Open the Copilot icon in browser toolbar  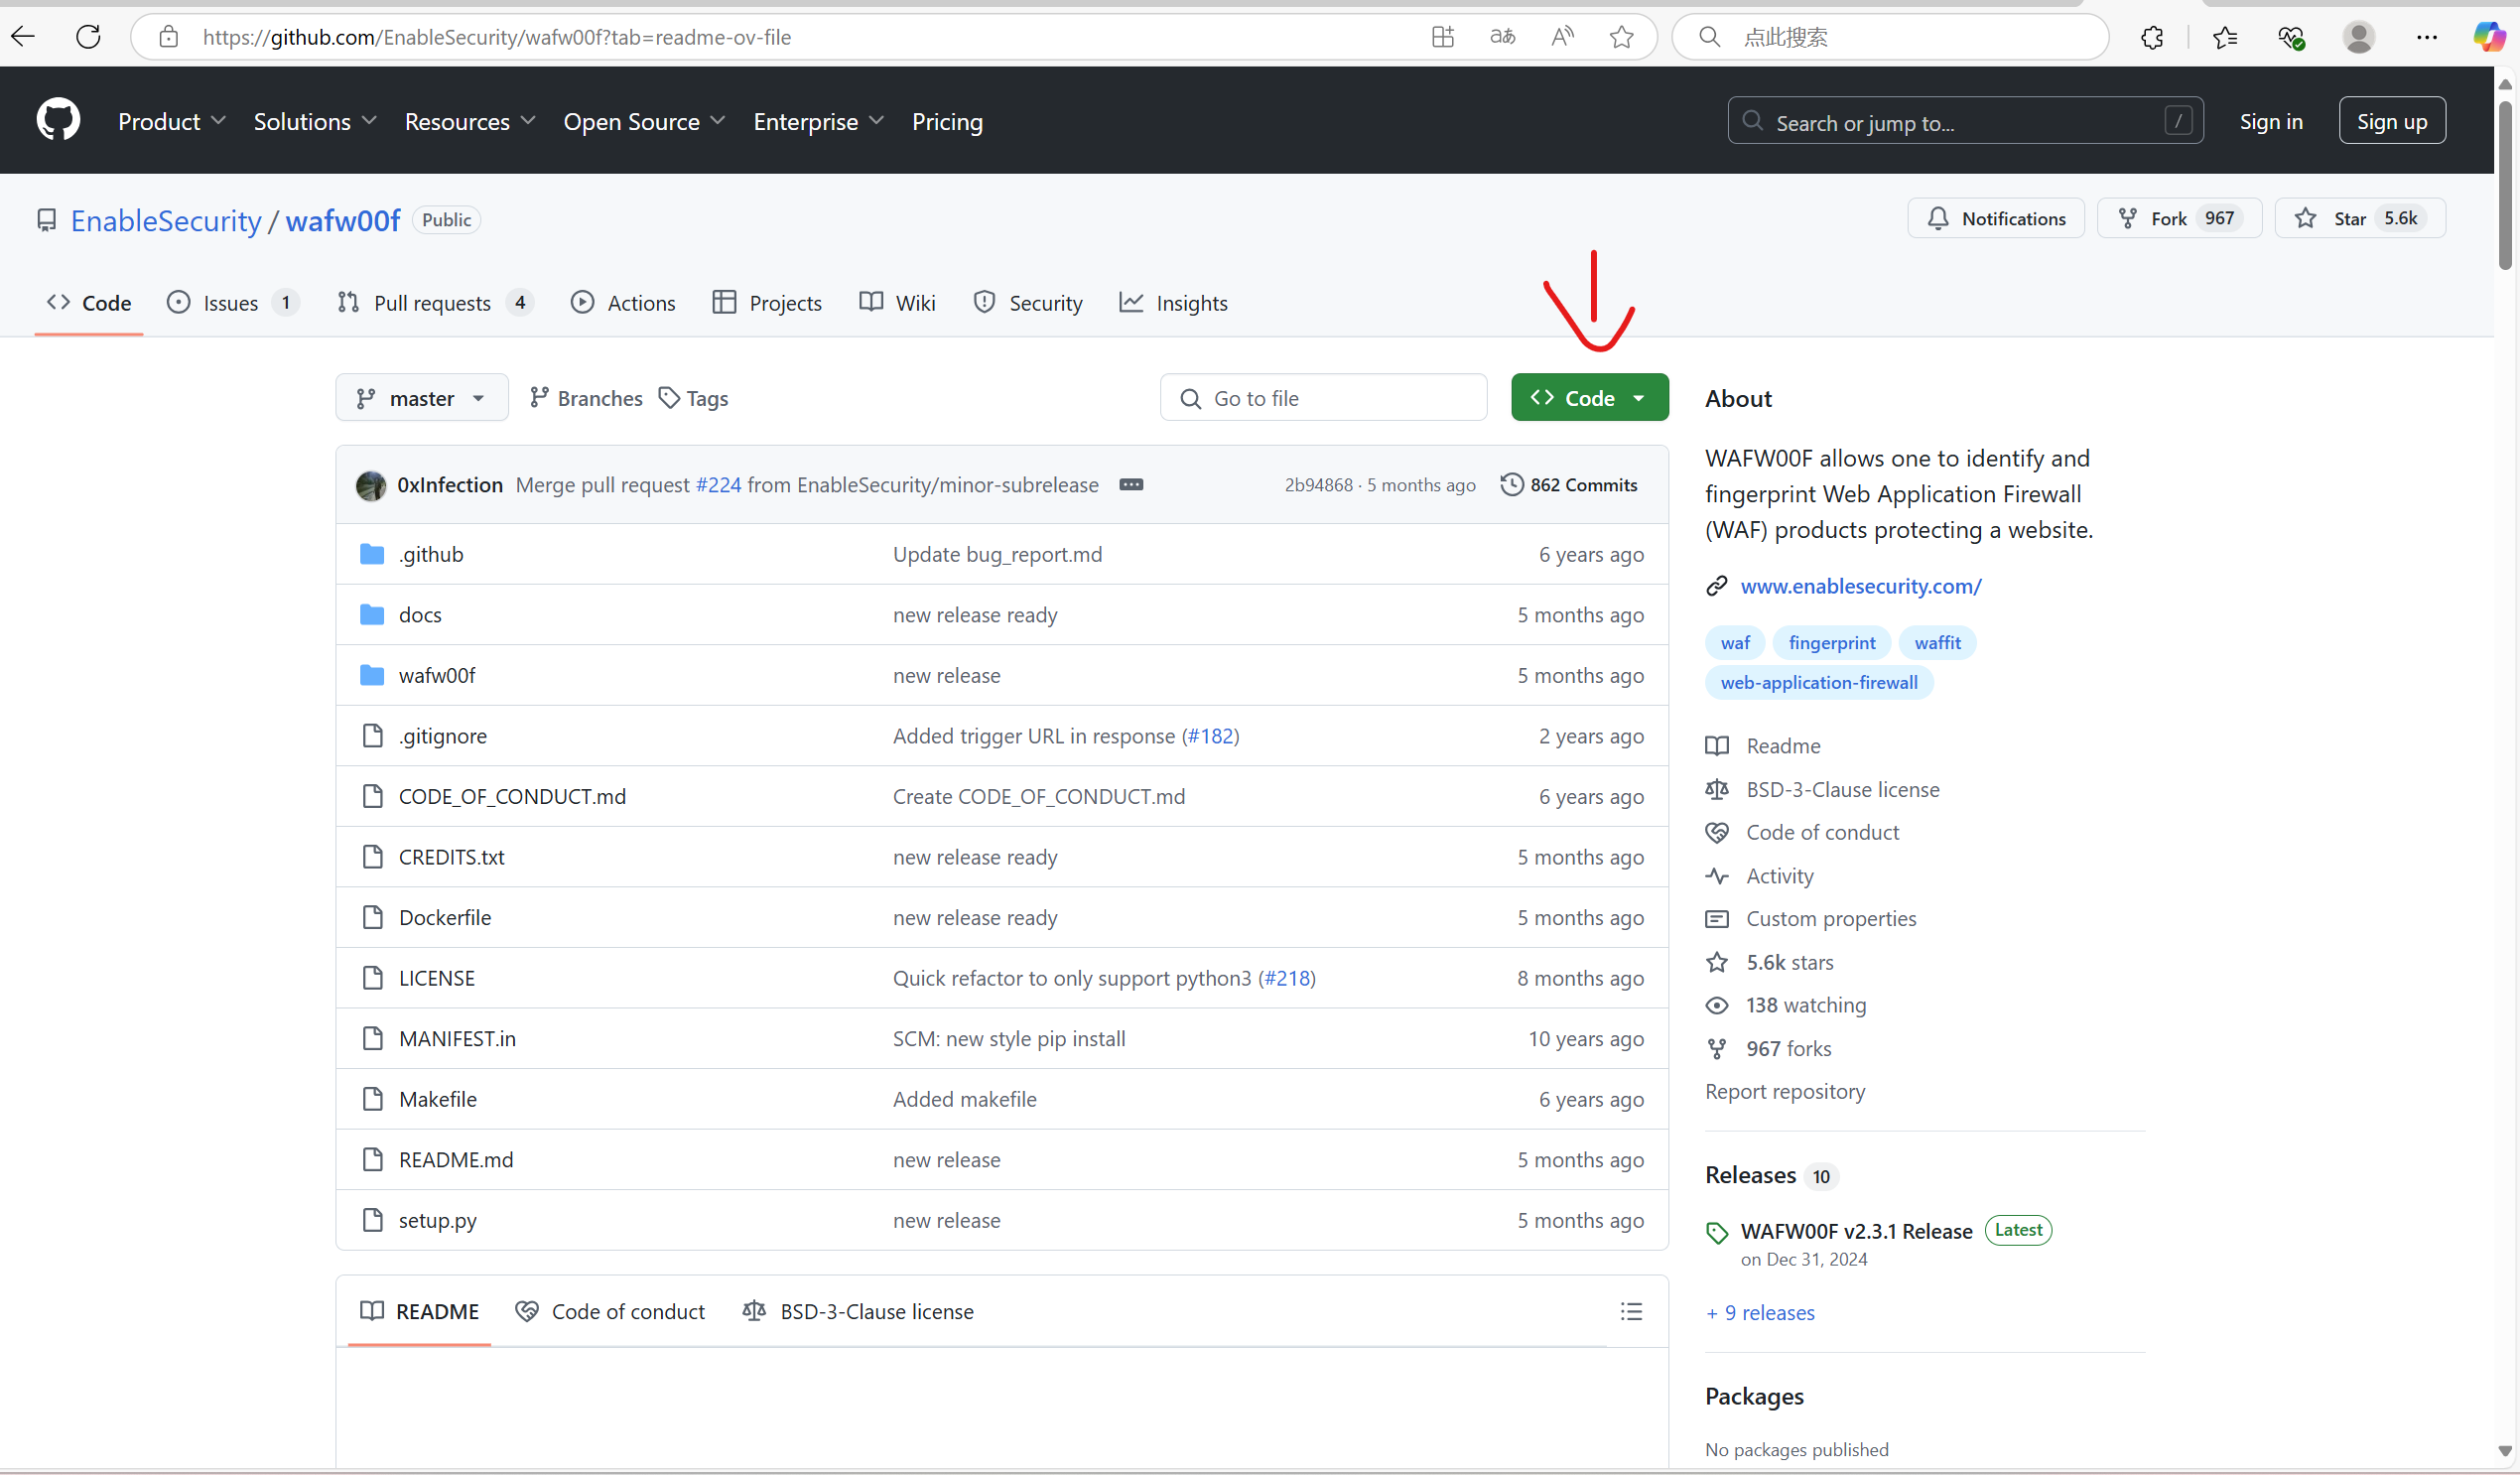click(2488, 37)
